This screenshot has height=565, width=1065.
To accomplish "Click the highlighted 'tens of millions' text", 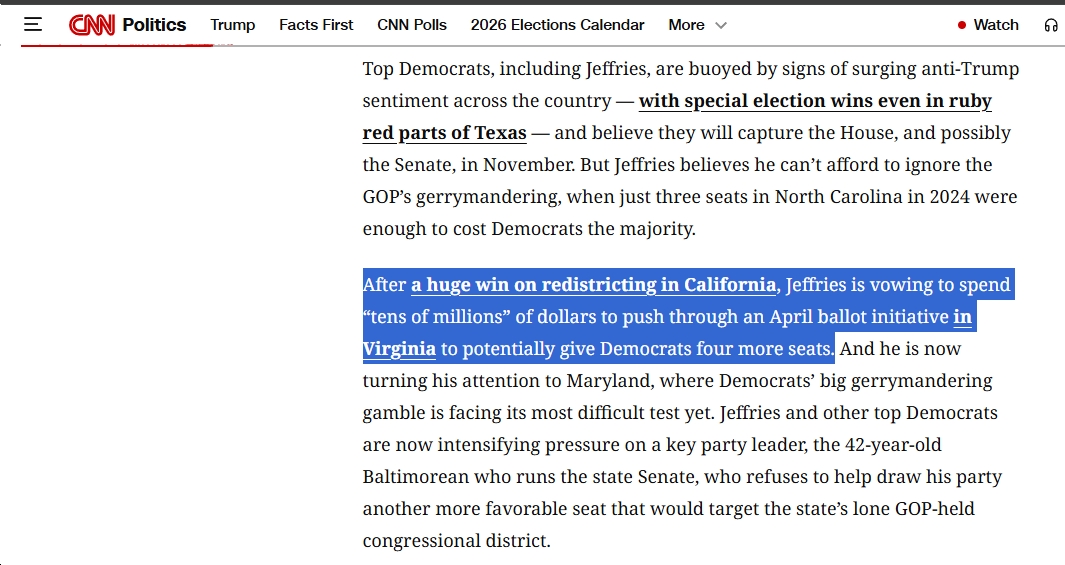I will coord(420,317).
